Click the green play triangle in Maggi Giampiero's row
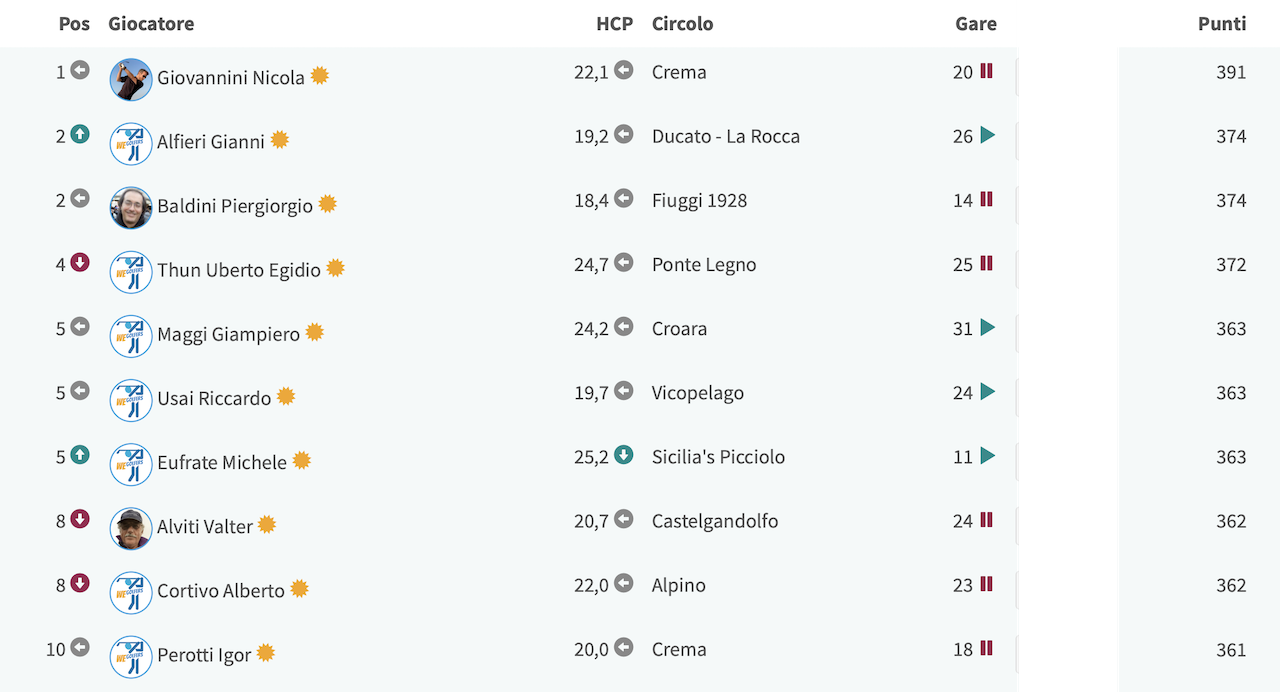 (x=988, y=327)
